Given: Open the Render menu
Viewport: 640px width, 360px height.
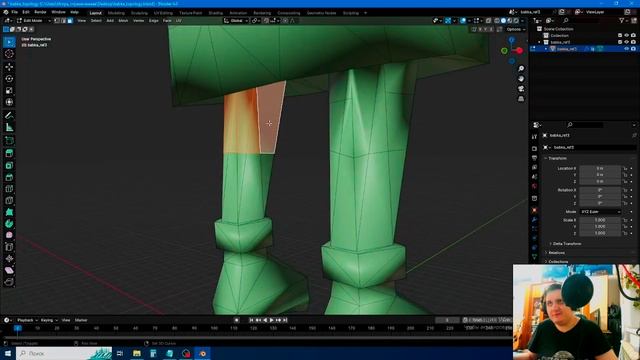Looking at the screenshot, I should point(40,12).
